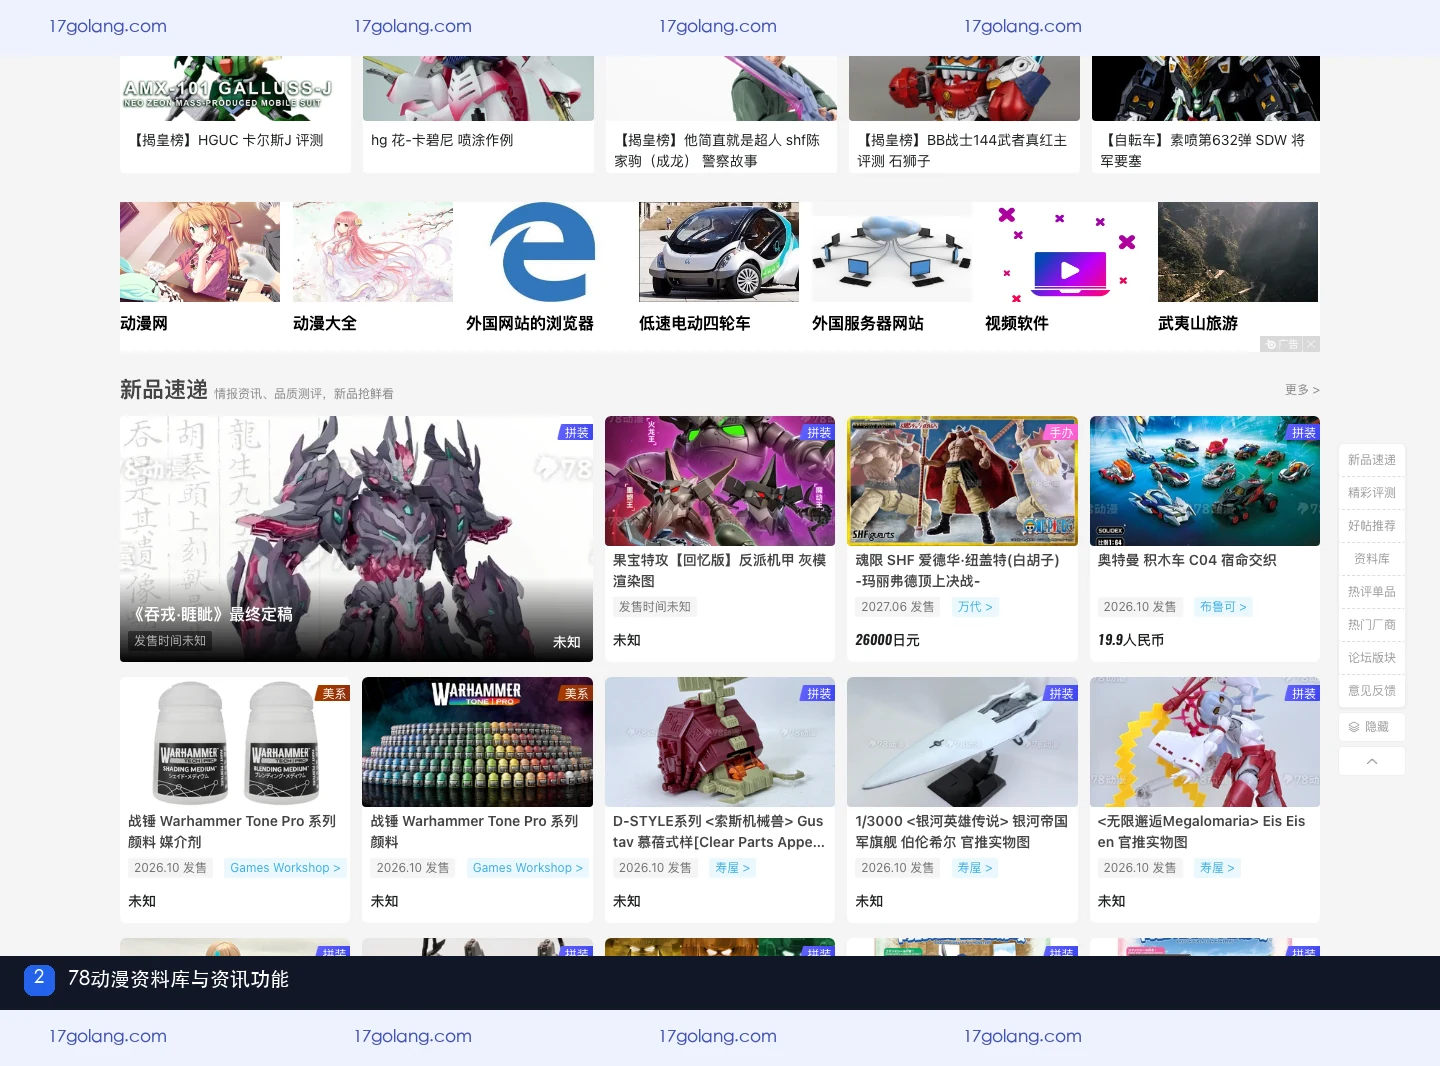Select 资料库 in the side navigation
This screenshot has height=1066, width=1440.
(1371, 559)
